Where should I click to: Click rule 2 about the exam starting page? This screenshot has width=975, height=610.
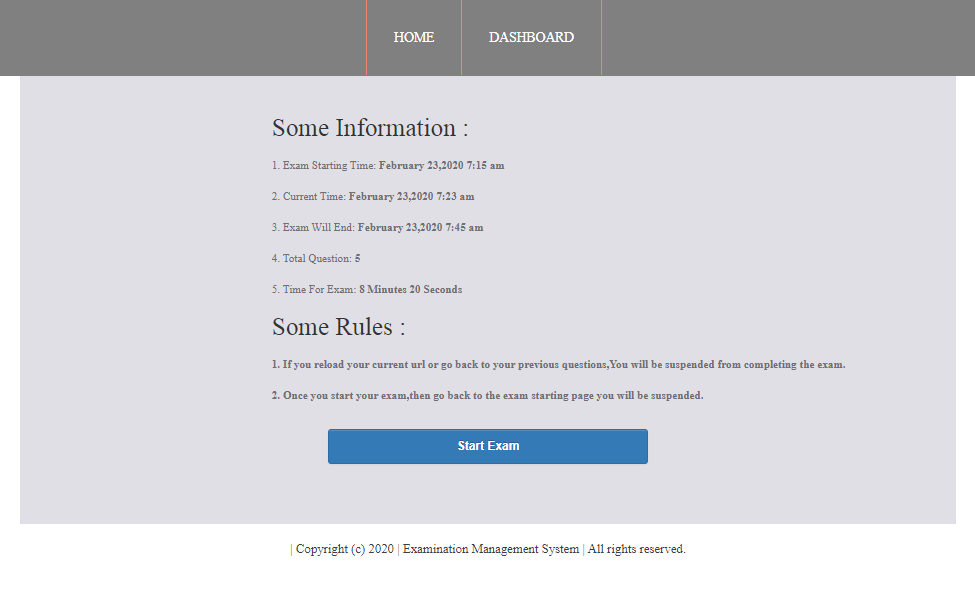(487, 396)
